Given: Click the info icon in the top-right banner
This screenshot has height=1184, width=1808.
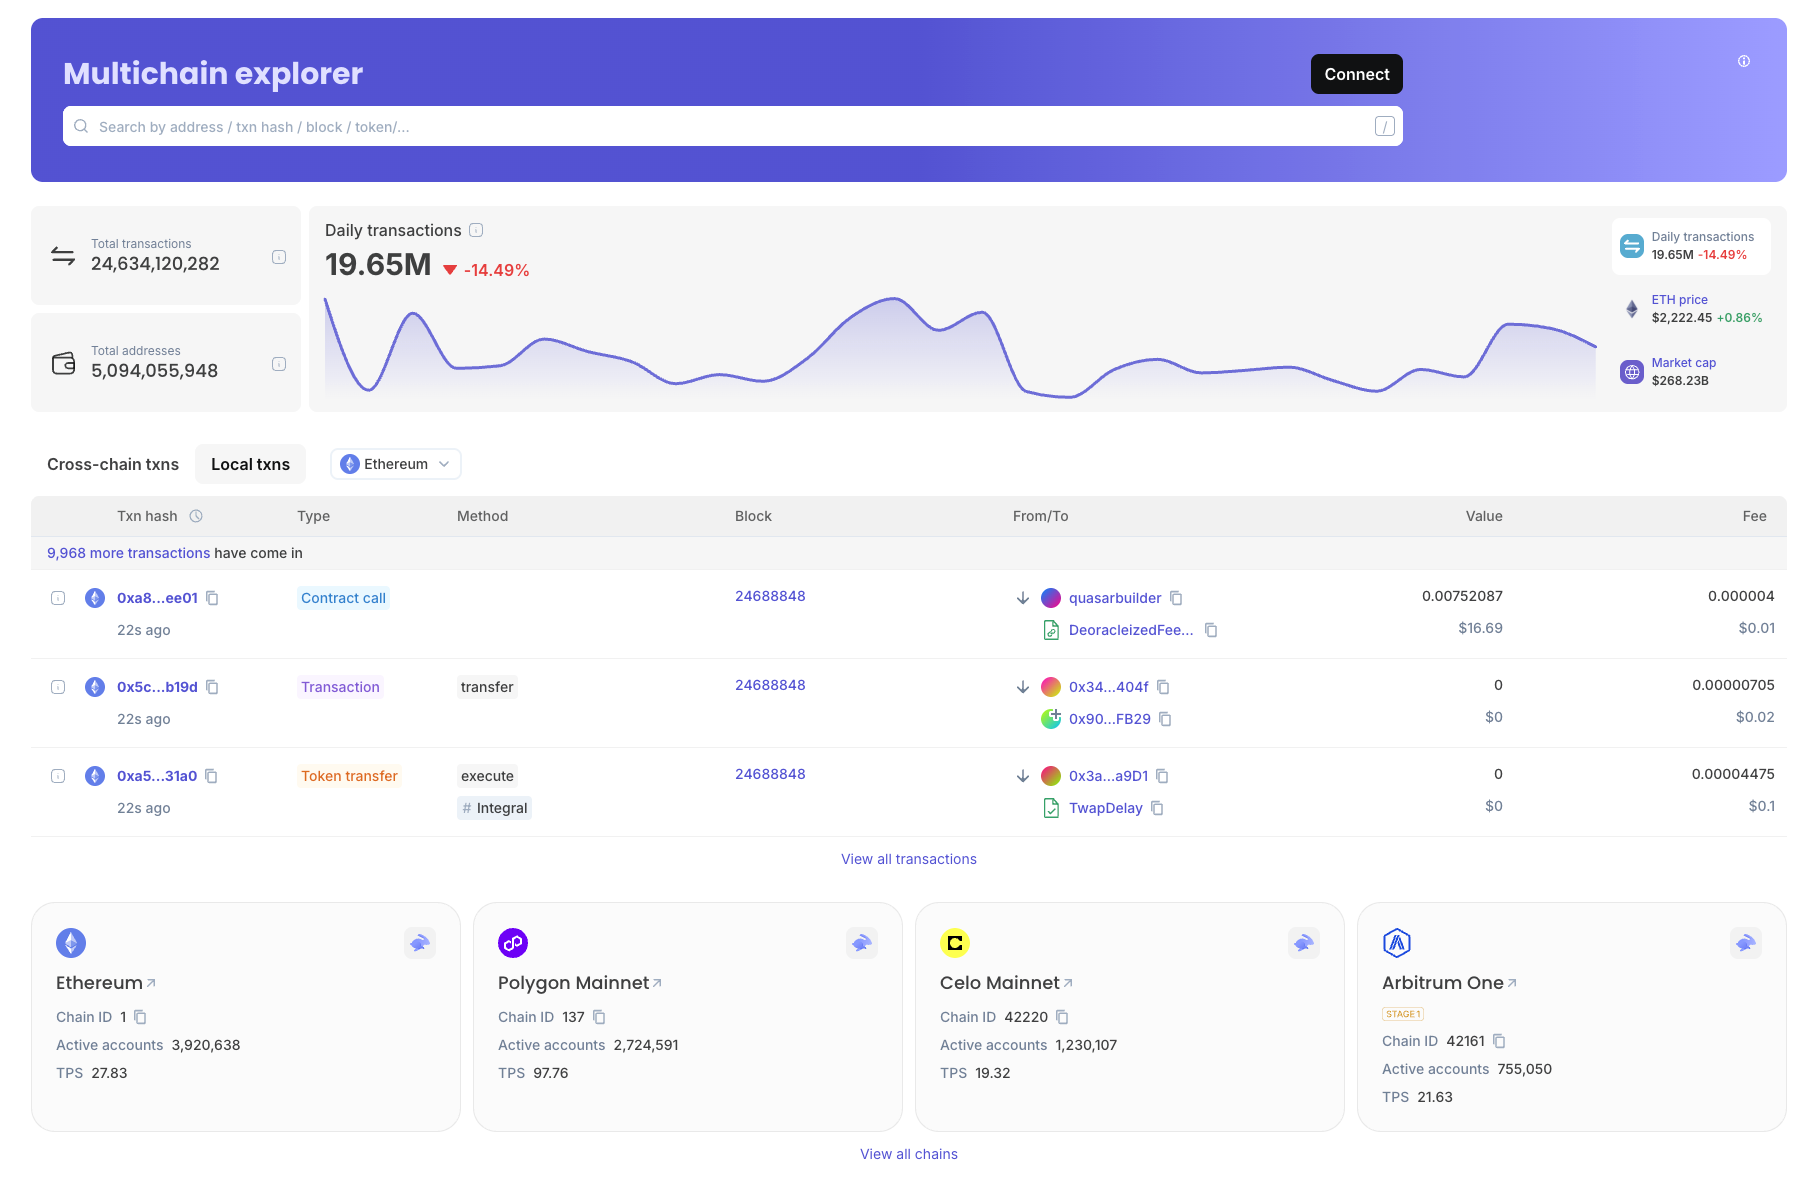Looking at the screenshot, I should click(1743, 61).
